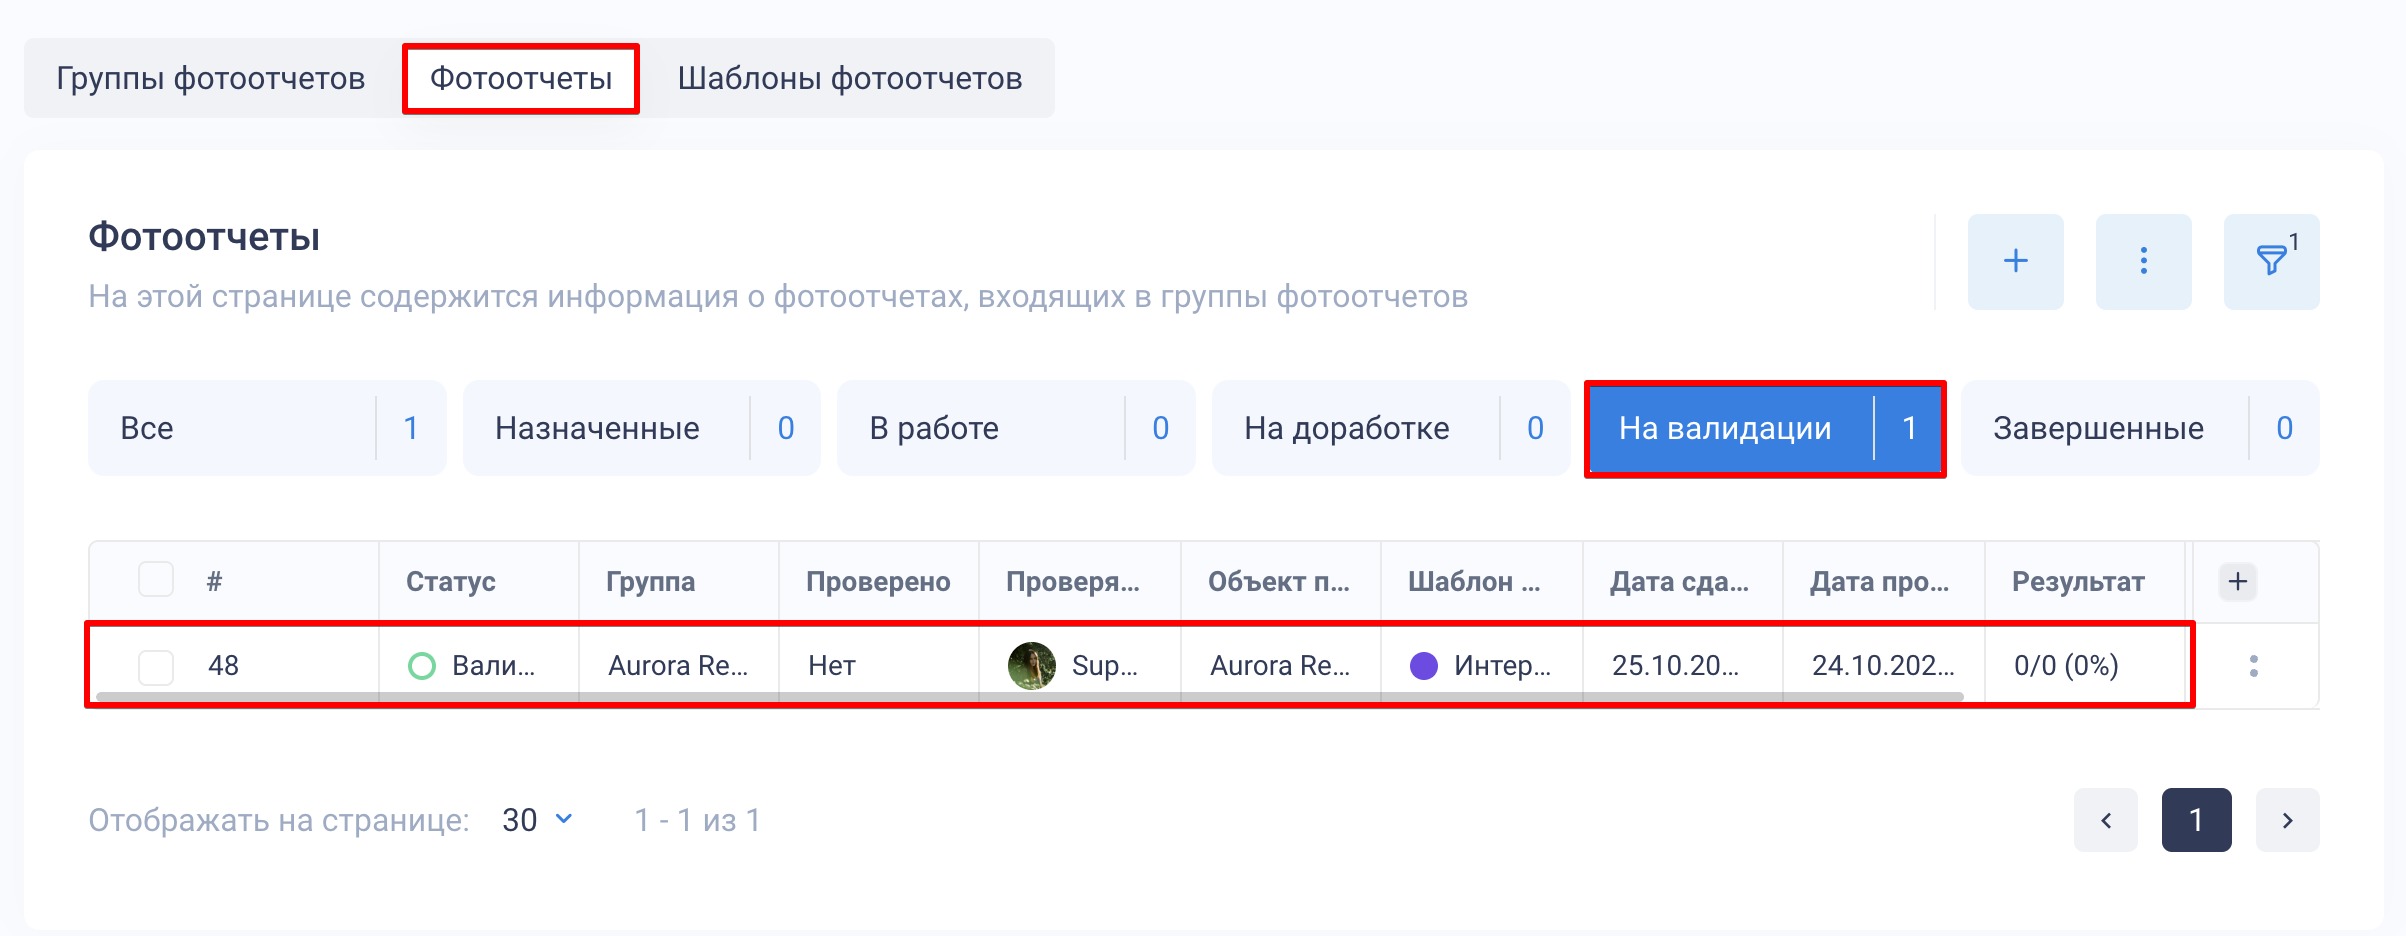The width and height of the screenshot is (2406, 936).
Task: Filter by Назначенные status
Action: (x=641, y=428)
